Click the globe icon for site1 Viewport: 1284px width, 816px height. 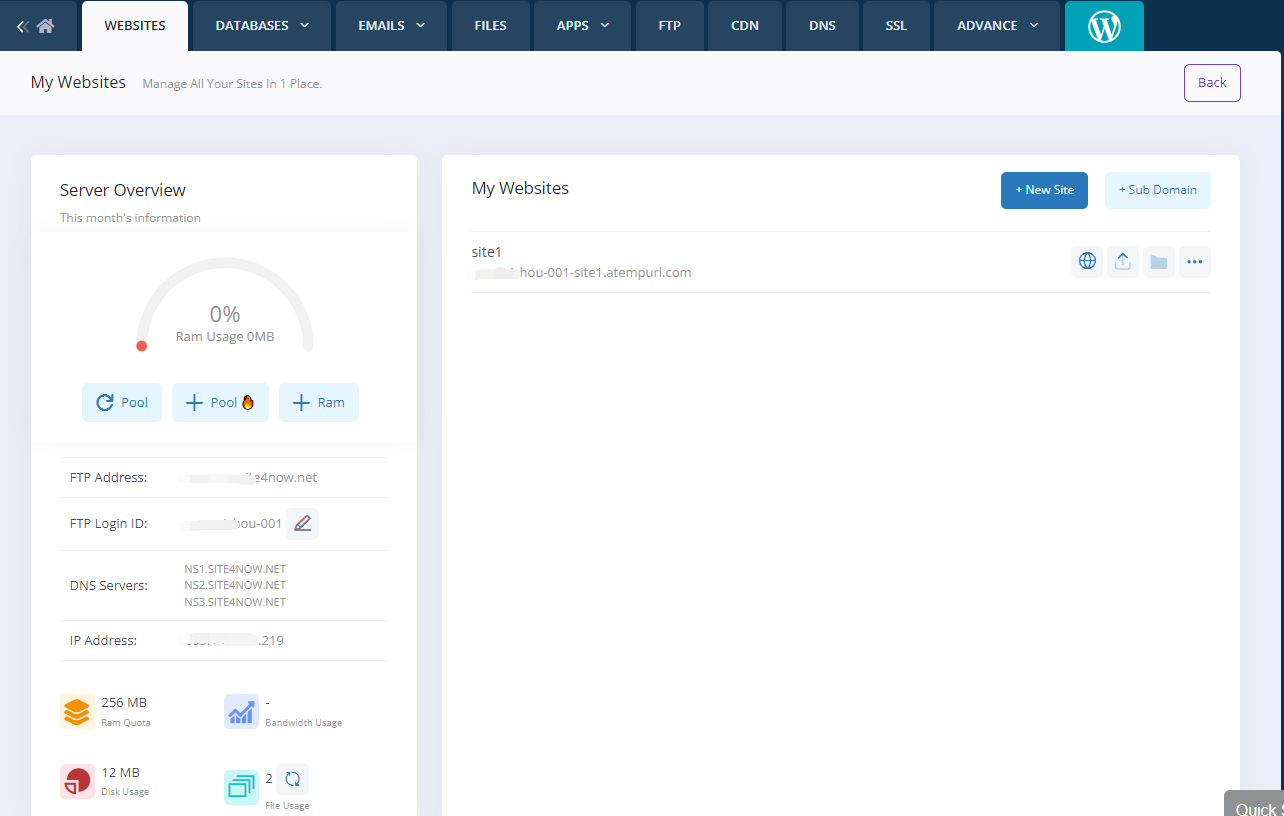tap(1087, 262)
